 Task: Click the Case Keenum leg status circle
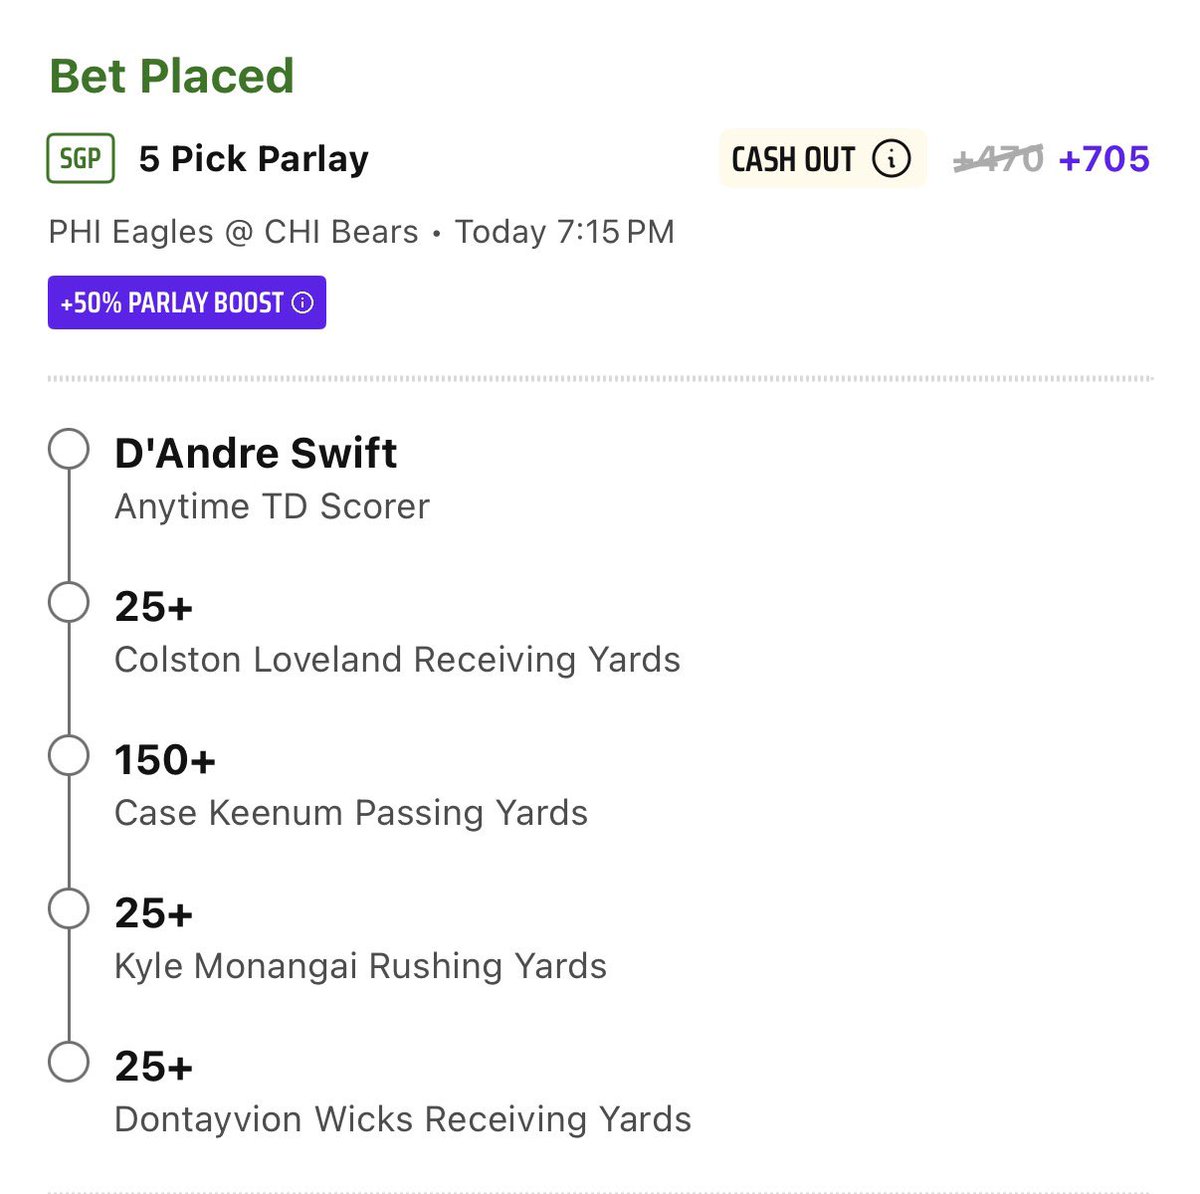69,756
